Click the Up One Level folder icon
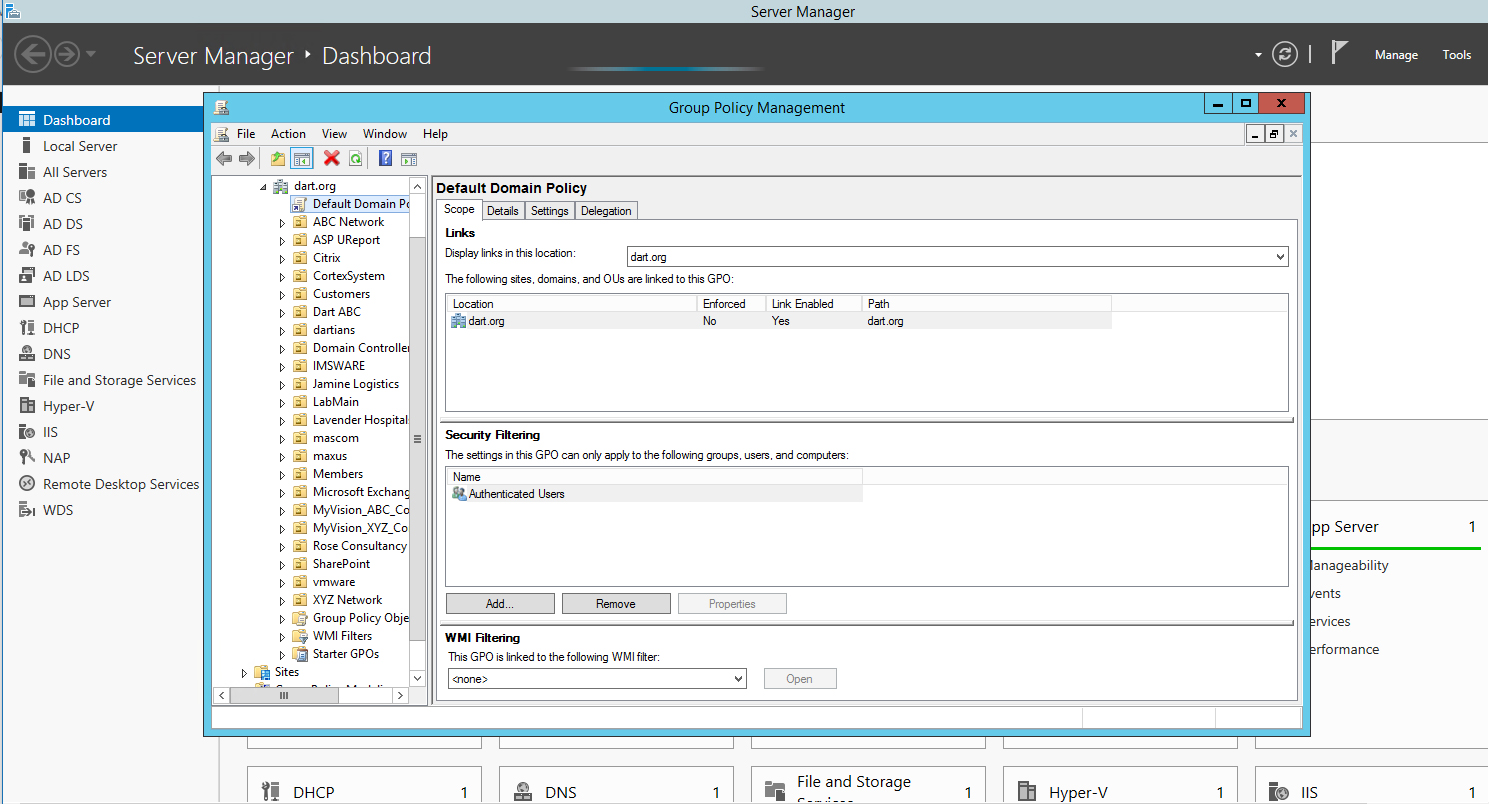 click(x=278, y=158)
